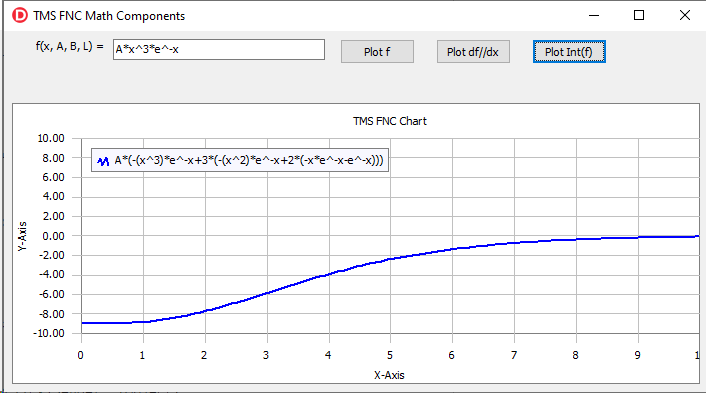Click the 0.00 value on Y axis
Viewport: 706px width, 393px height.
(53, 236)
